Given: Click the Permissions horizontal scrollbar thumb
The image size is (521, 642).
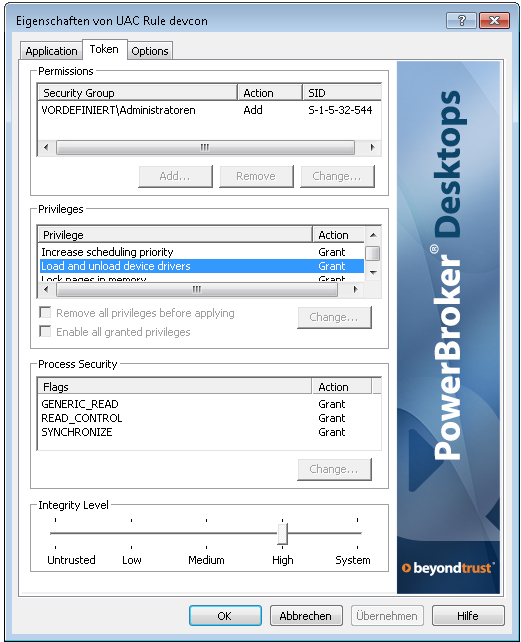Looking at the screenshot, I should [205, 147].
